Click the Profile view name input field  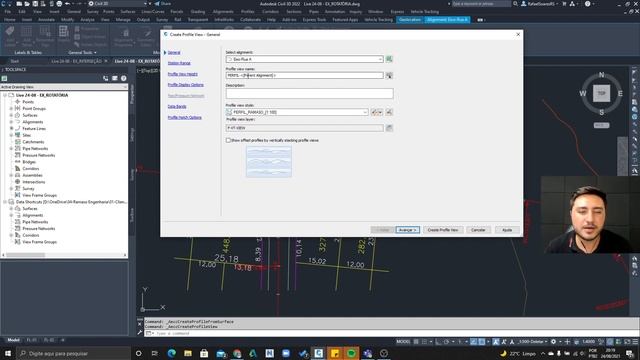click(304, 76)
